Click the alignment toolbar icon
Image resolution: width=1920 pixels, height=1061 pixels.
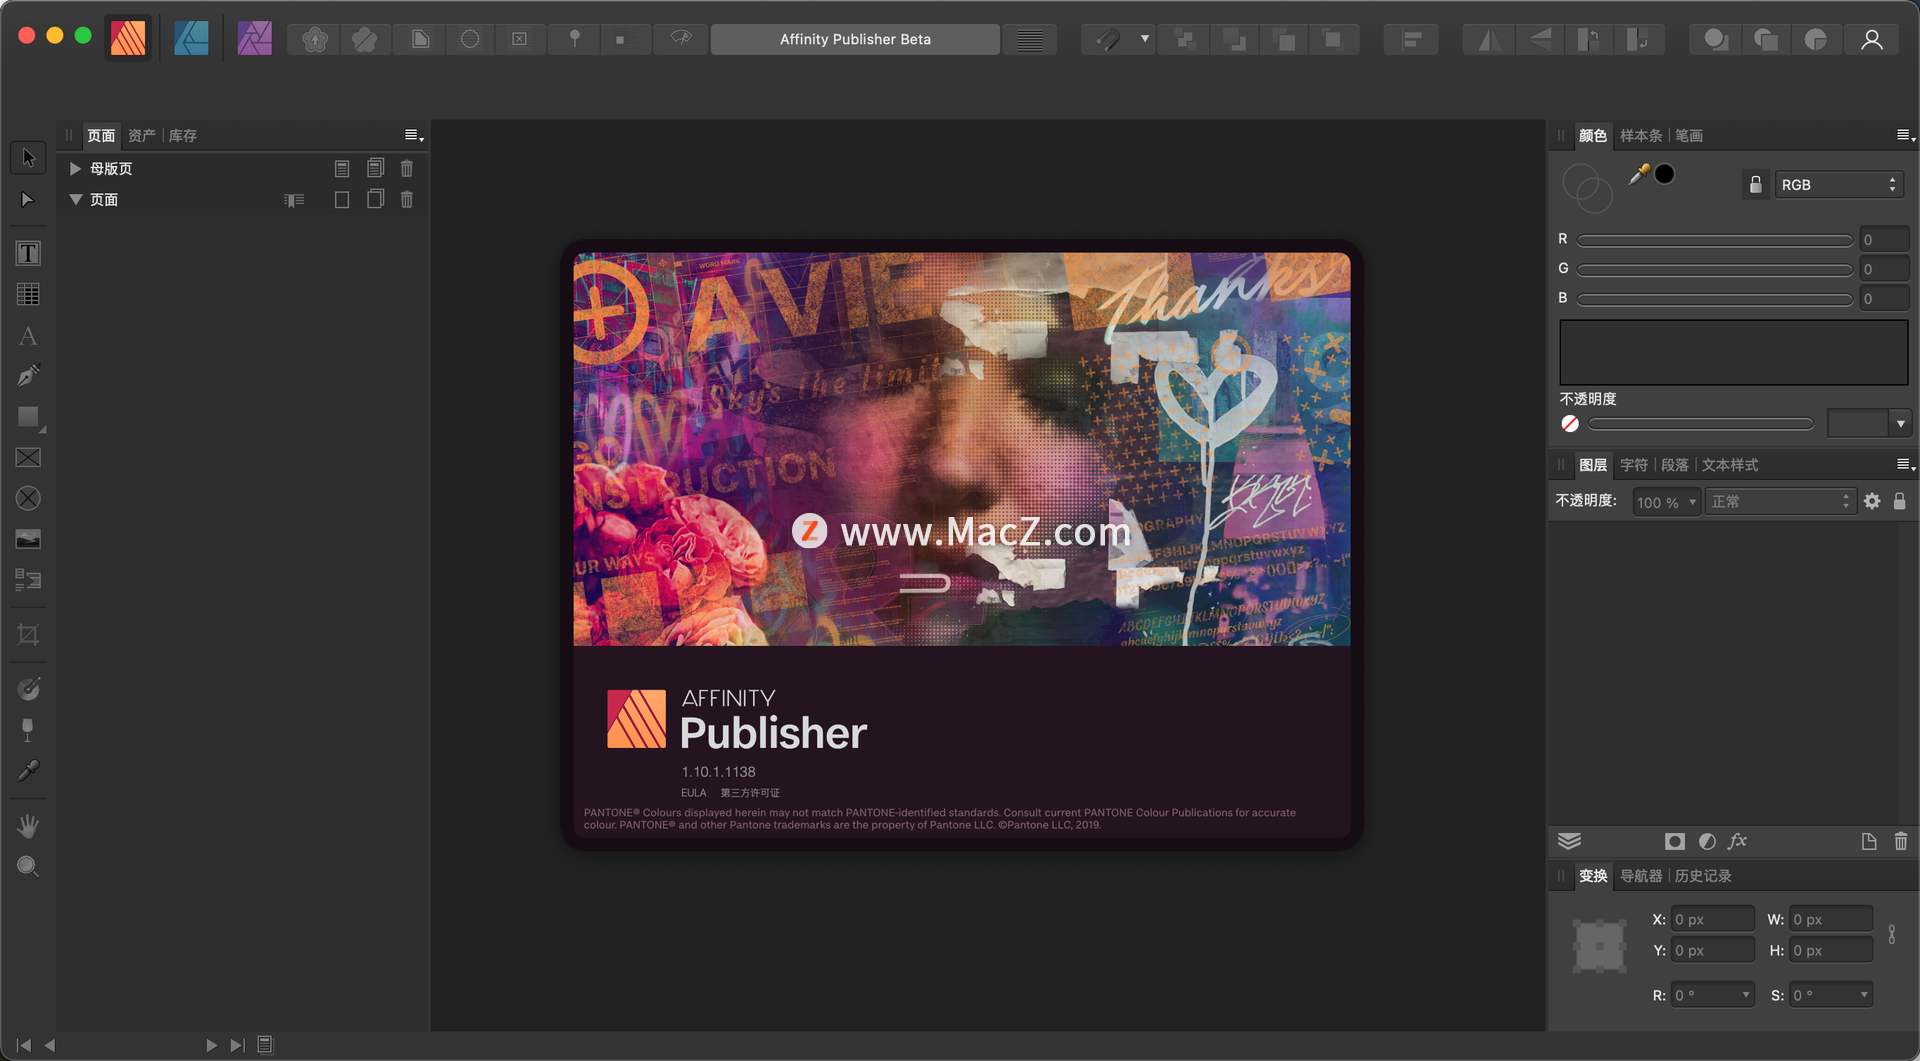1411,40
